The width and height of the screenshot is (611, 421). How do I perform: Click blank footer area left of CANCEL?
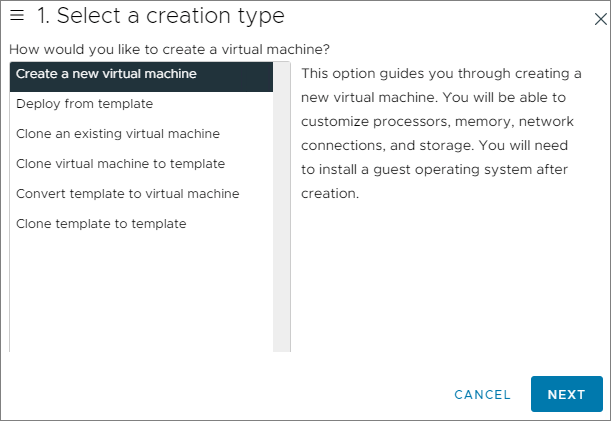(x=220, y=395)
